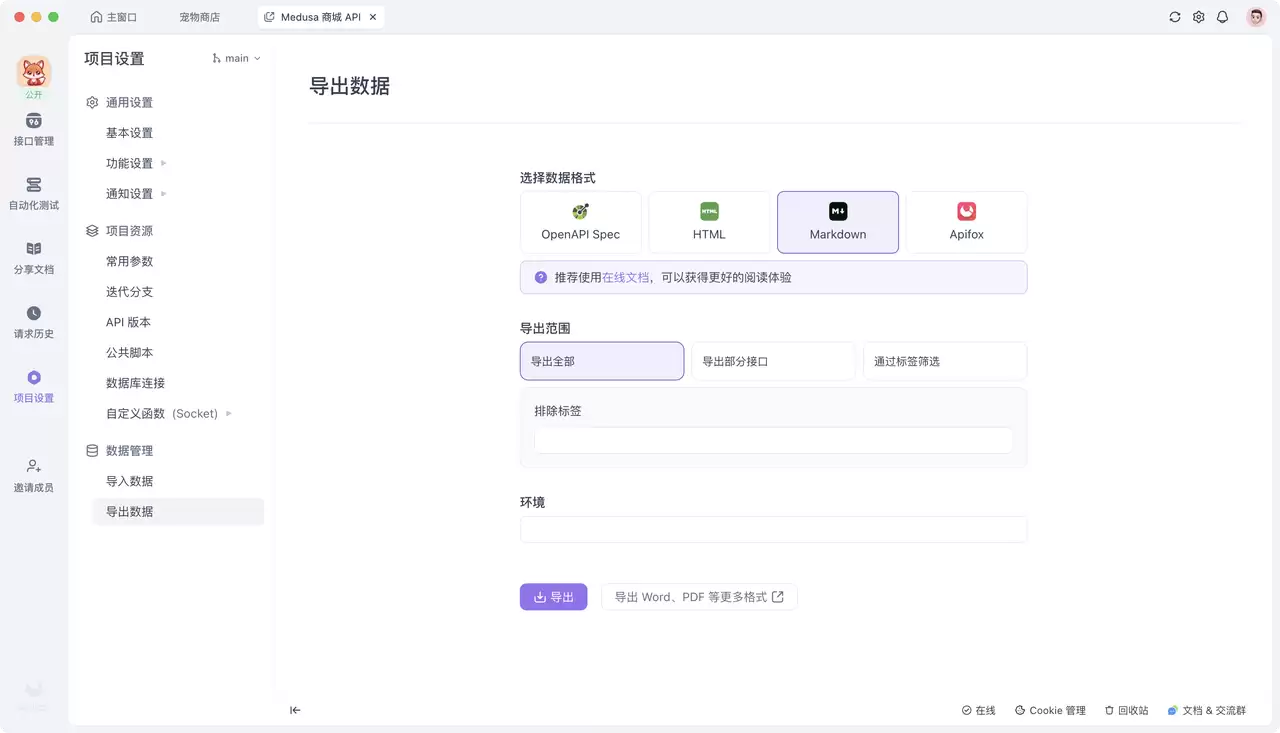
Task: Open Cookie 管理 in the status bar
Action: click(1050, 710)
